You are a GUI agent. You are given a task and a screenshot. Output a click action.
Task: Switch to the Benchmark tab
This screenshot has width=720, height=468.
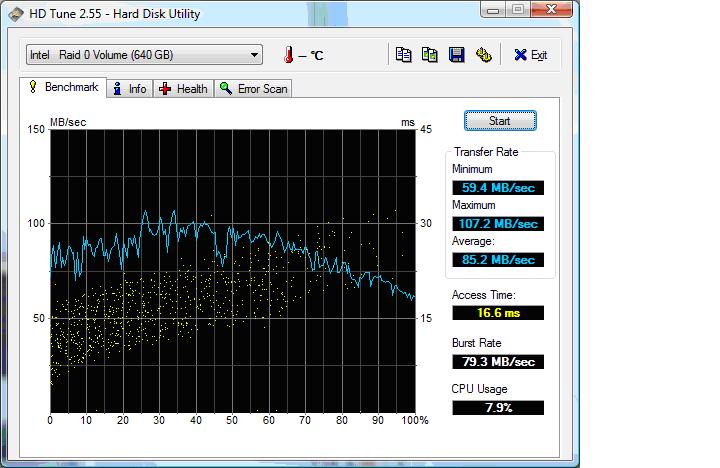pyautogui.click(x=63, y=87)
